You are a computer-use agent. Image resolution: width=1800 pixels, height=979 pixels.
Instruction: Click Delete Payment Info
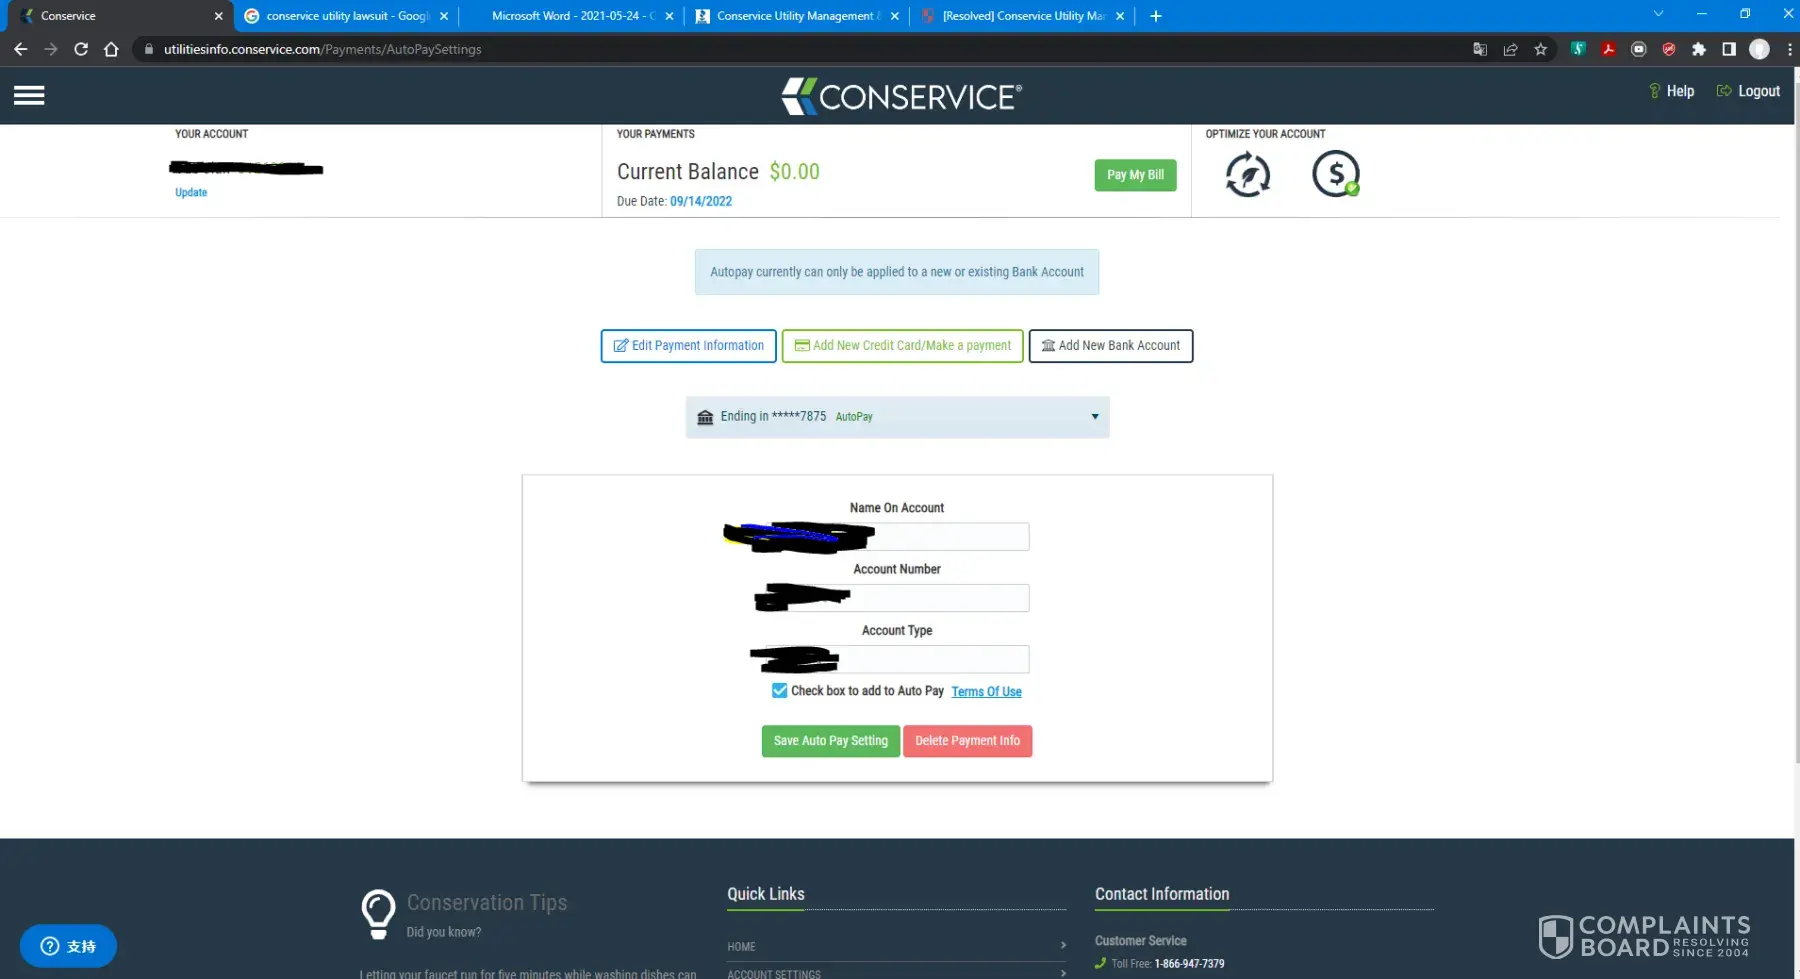pyautogui.click(x=967, y=741)
